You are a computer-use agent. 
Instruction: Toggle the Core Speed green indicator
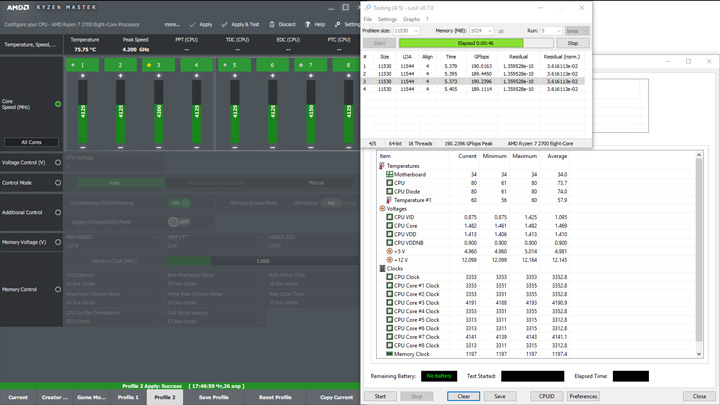(x=58, y=104)
